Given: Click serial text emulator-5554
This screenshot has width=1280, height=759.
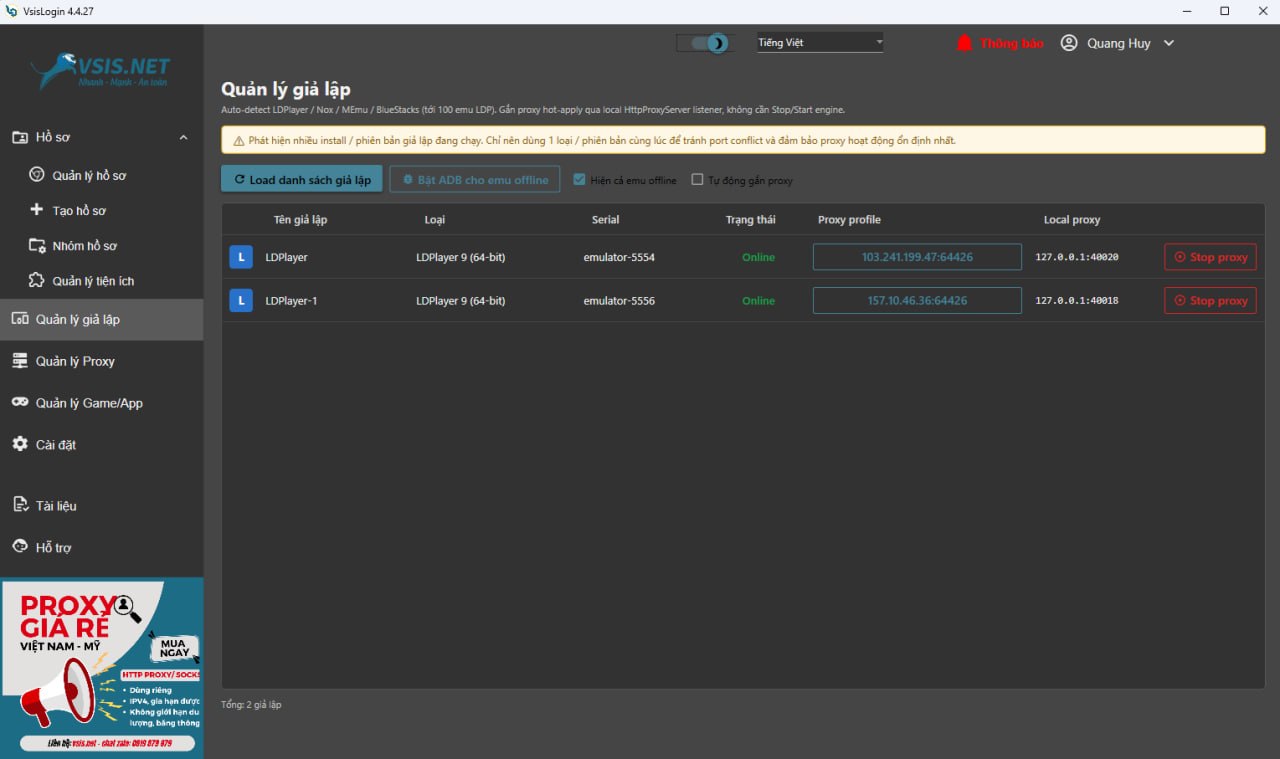Looking at the screenshot, I should pyautogui.click(x=619, y=257).
